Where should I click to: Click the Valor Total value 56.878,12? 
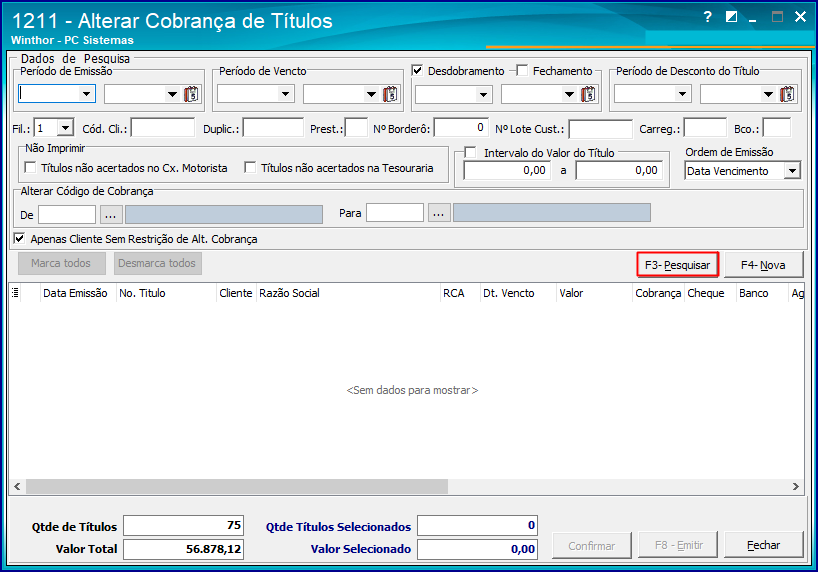click(184, 549)
